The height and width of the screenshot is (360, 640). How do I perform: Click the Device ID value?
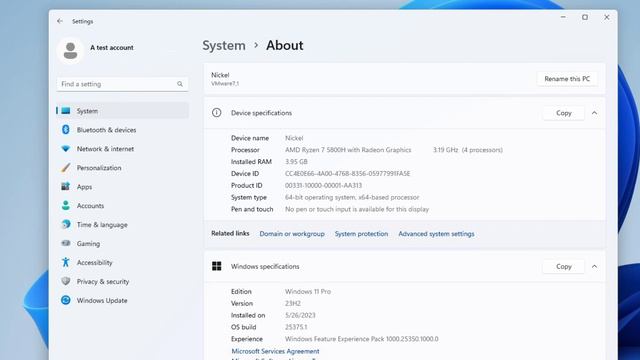[x=347, y=173]
